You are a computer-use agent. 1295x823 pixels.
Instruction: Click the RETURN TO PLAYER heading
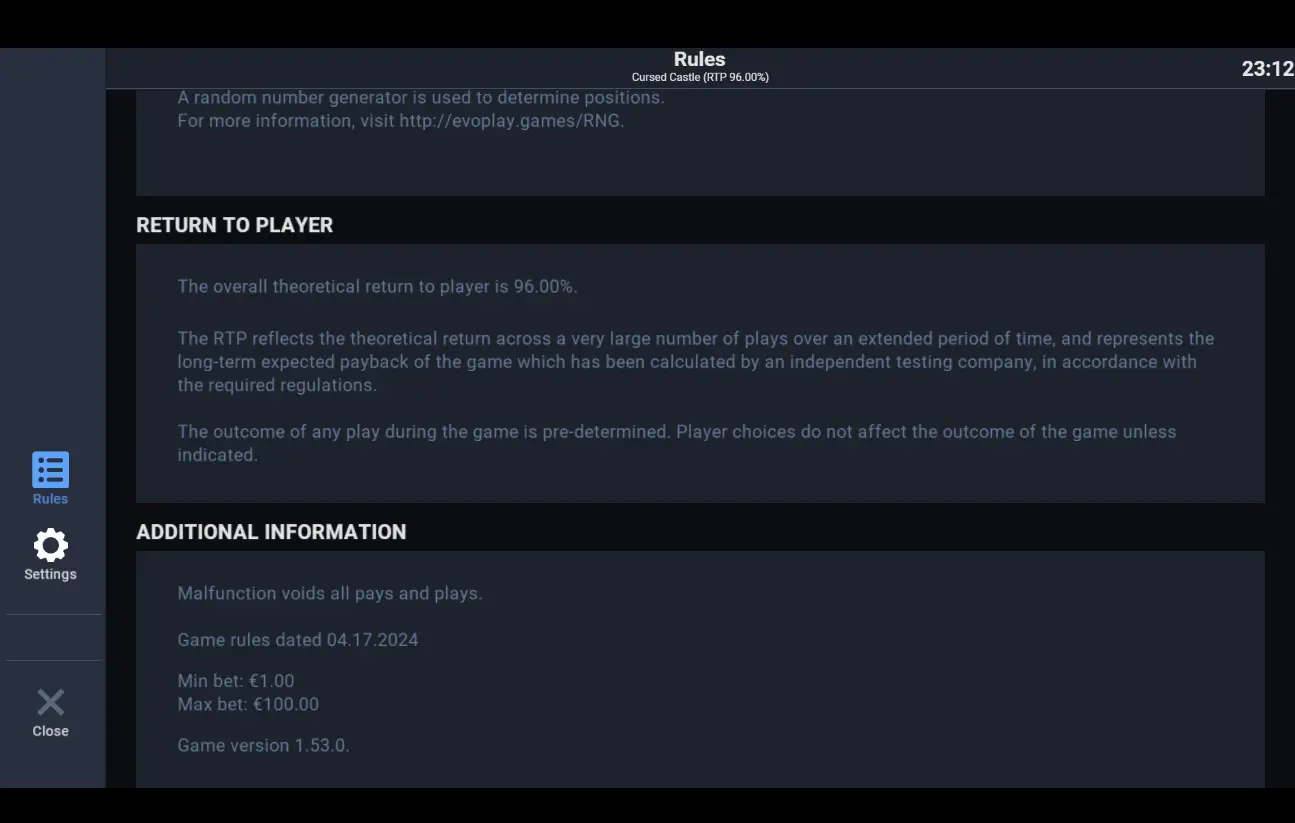235,225
